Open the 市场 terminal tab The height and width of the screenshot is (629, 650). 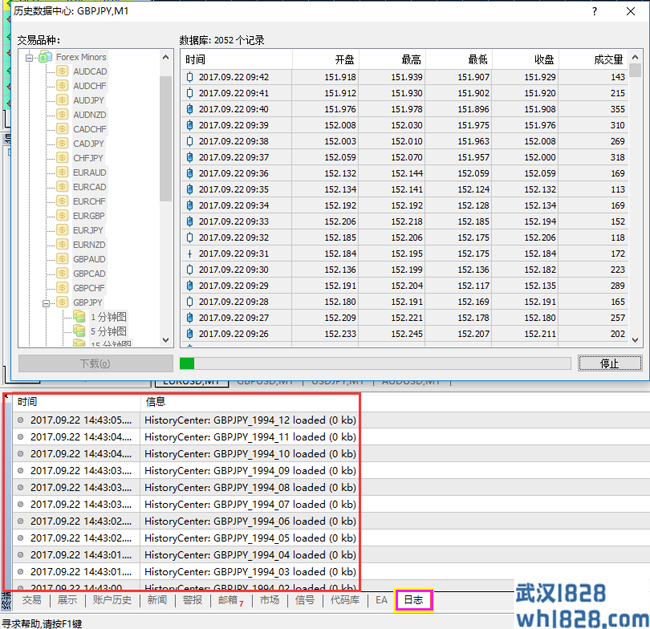pos(269,600)
